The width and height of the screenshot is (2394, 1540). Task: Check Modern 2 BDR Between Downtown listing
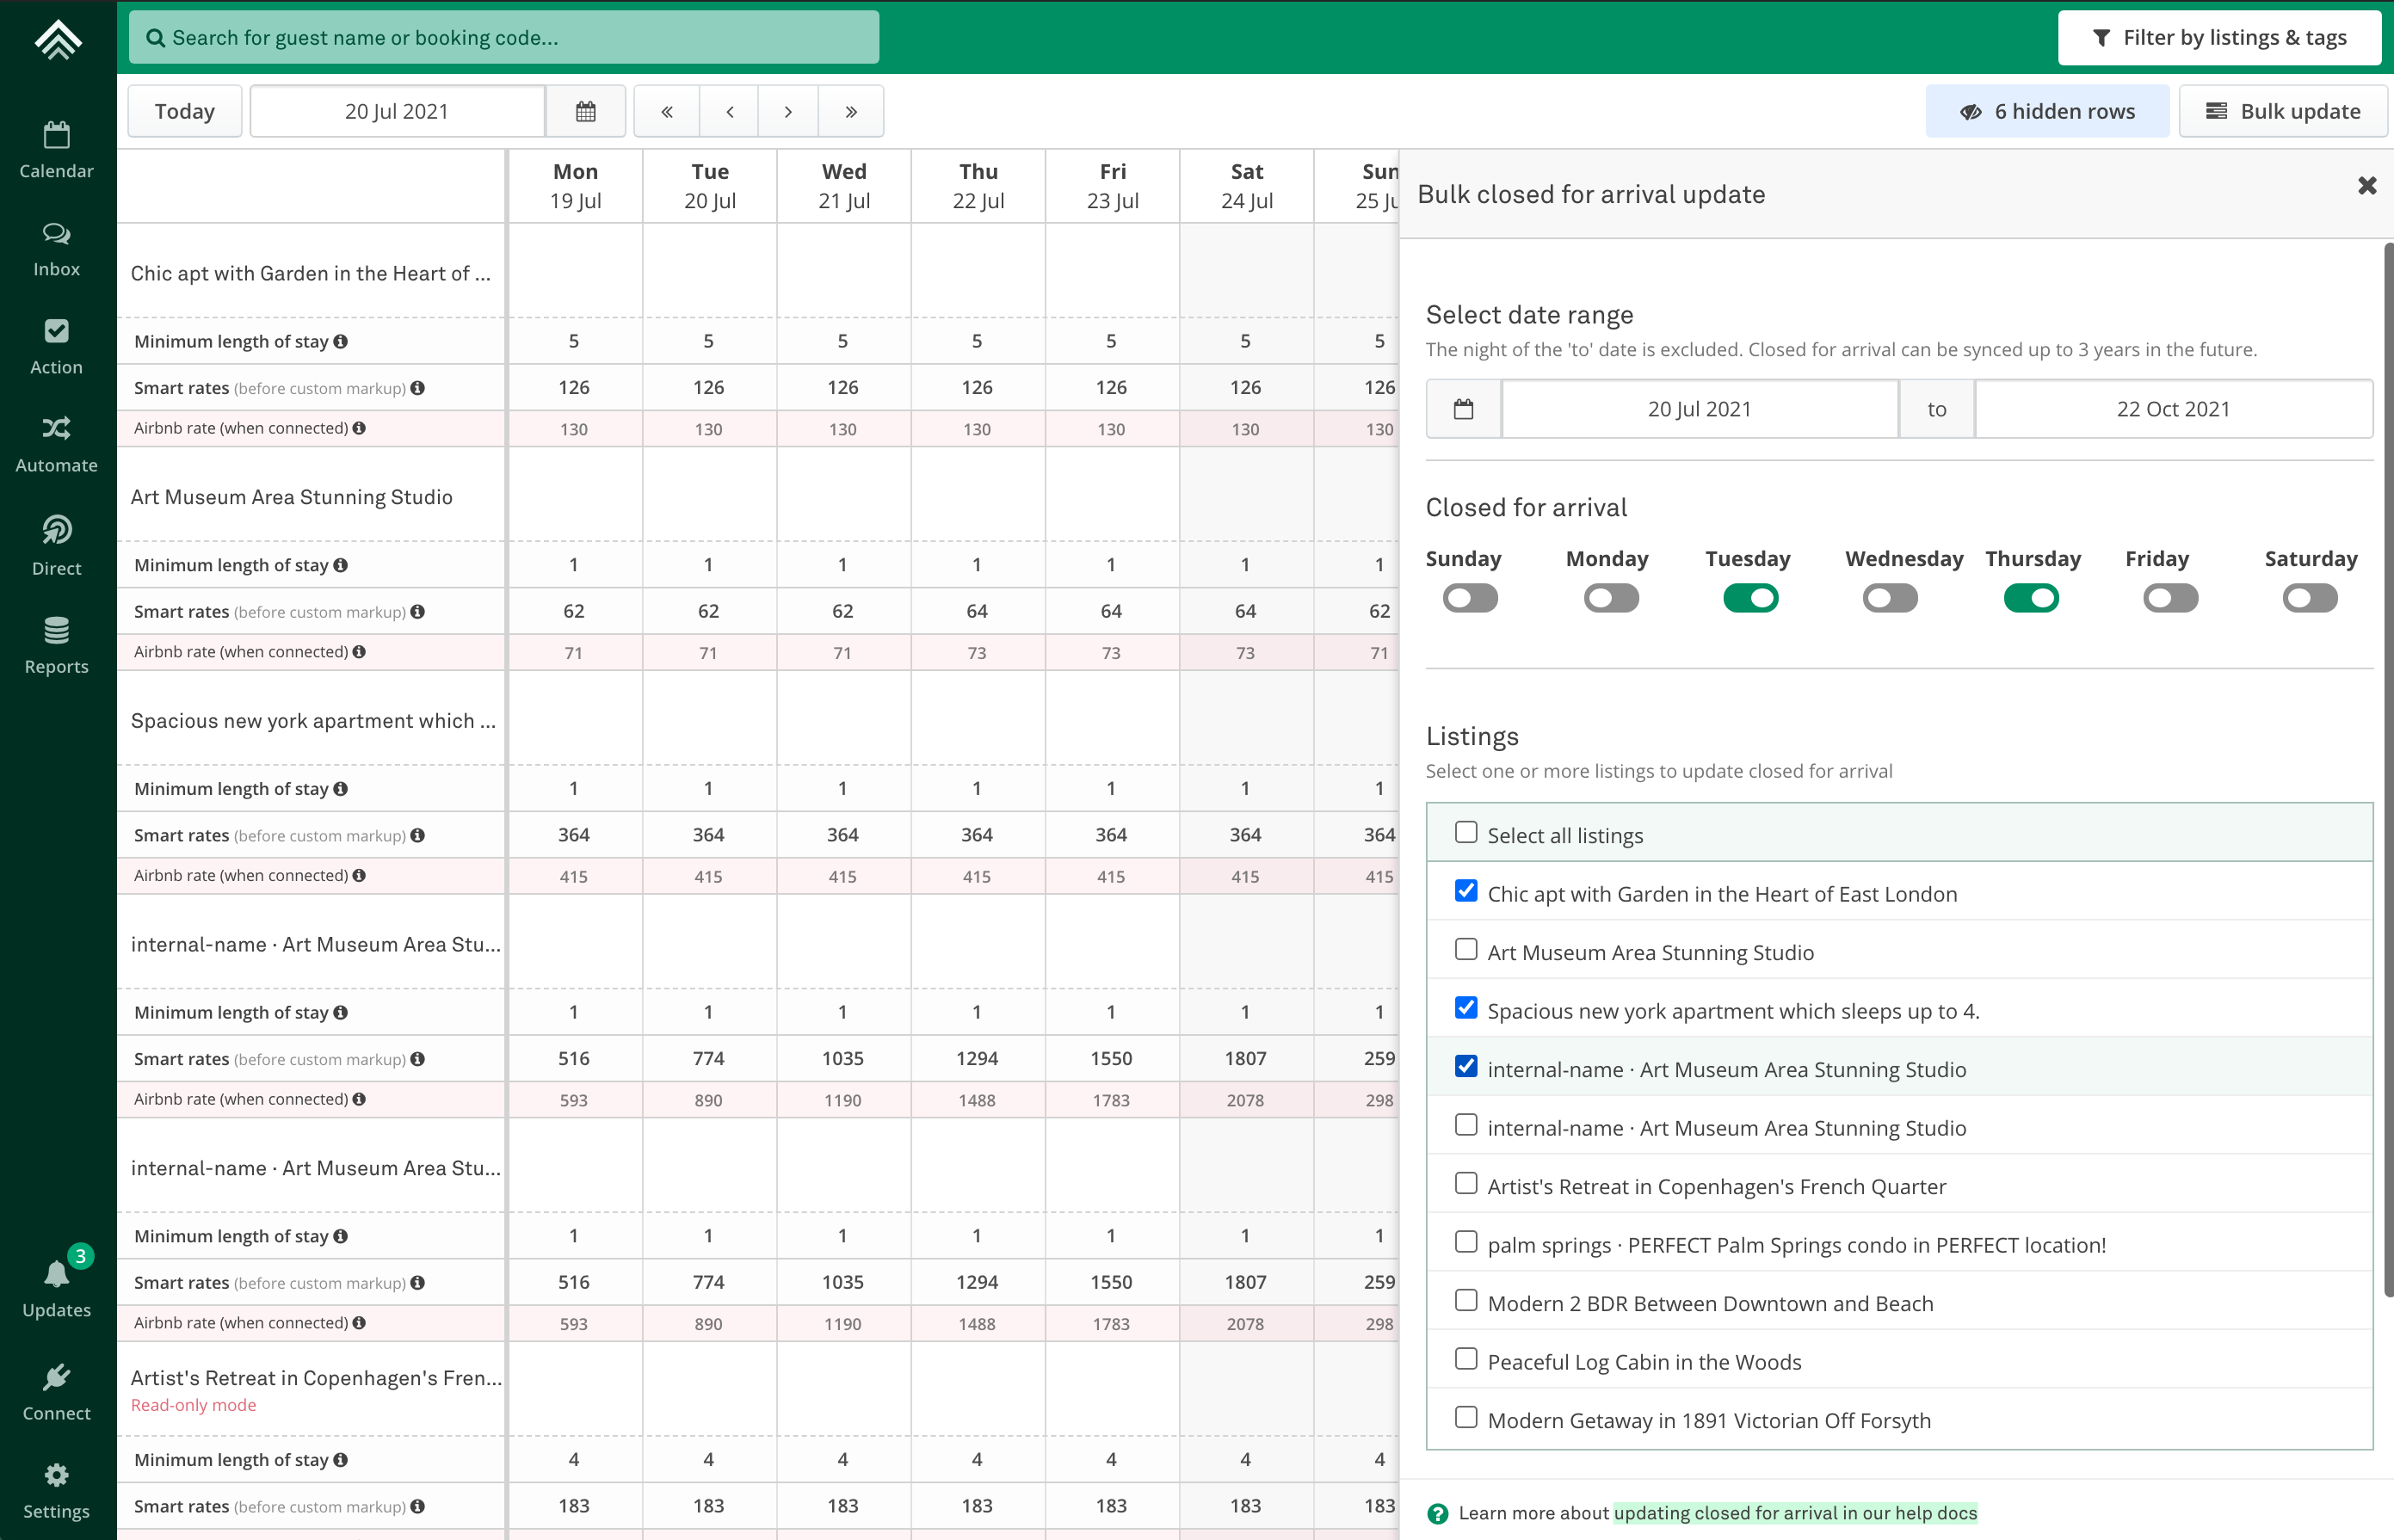(x=1466, y=1300)
